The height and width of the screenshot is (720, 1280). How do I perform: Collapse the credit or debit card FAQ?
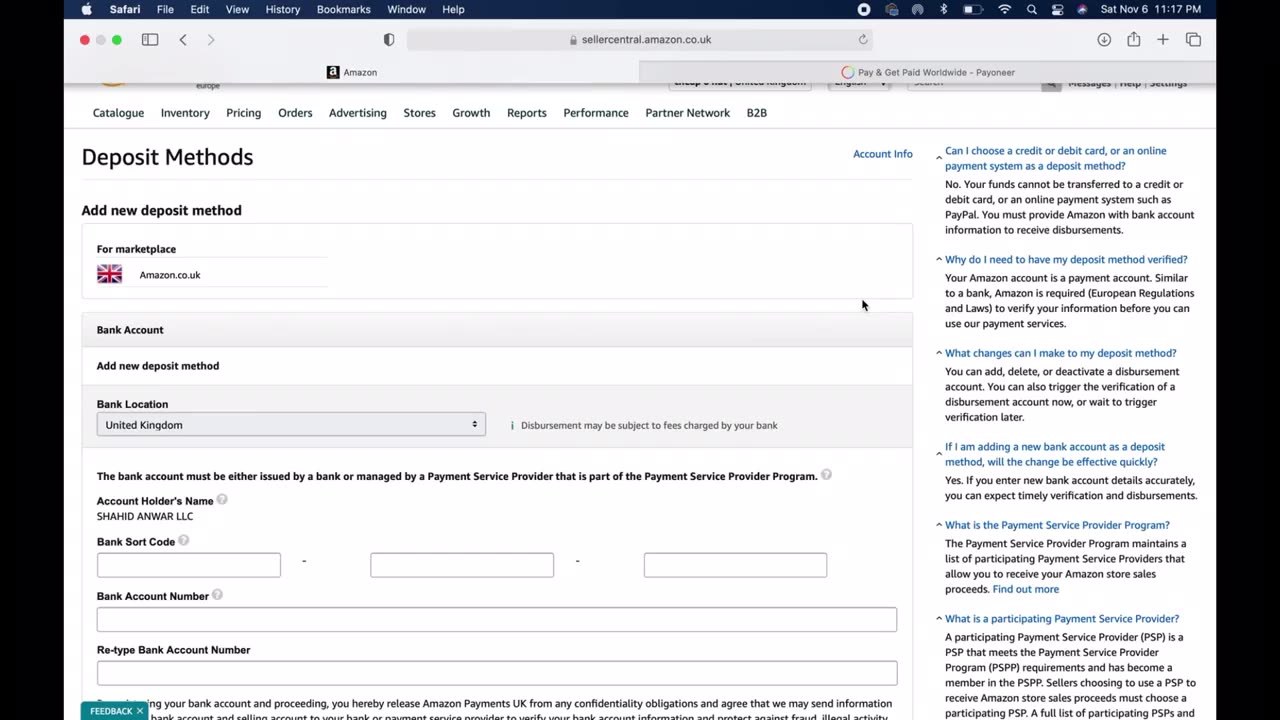point(939,158)
